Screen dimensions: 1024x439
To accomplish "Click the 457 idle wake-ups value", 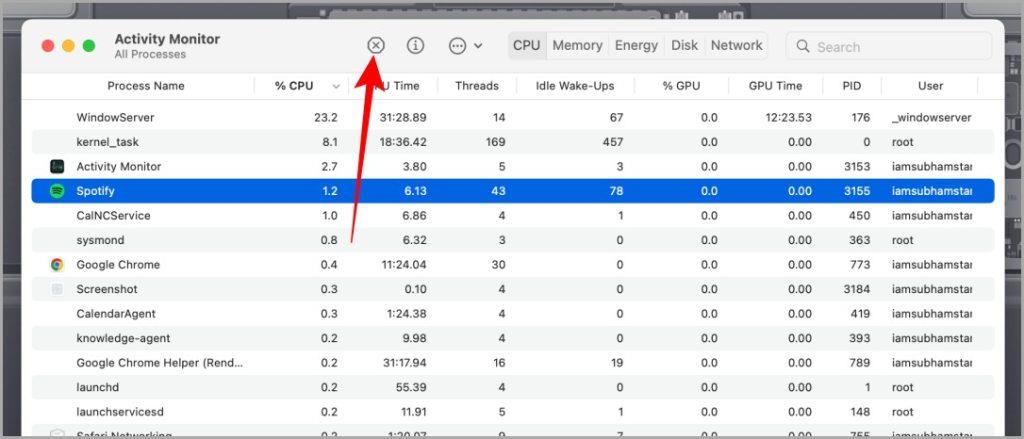I will pos(613,142).
